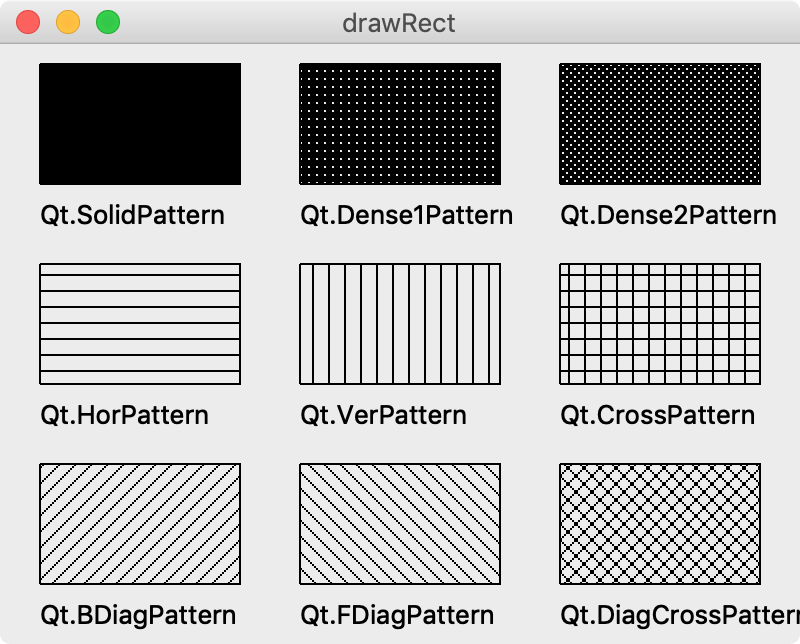Viewport: 800px width, 644px height.
Task: Minimize window with the yellow button
Action: [x=68, y=23]
